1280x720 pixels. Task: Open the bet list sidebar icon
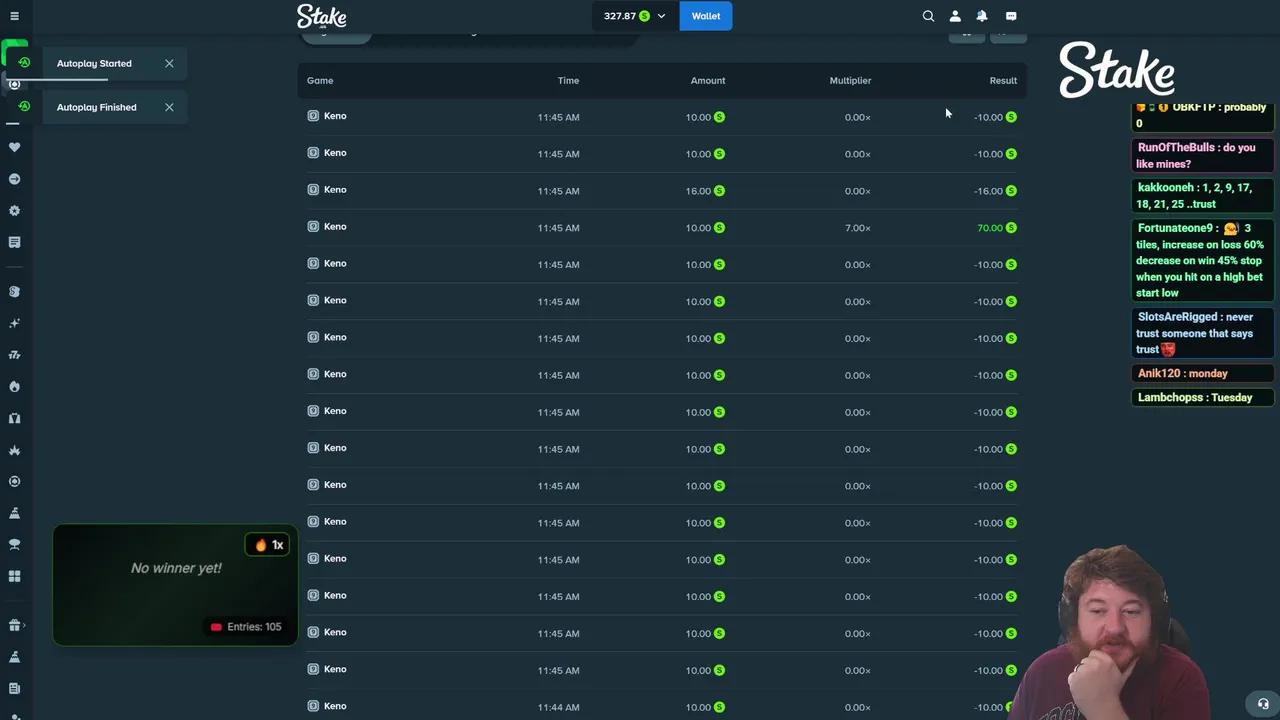pyautogui.click(x=14, y=242)
